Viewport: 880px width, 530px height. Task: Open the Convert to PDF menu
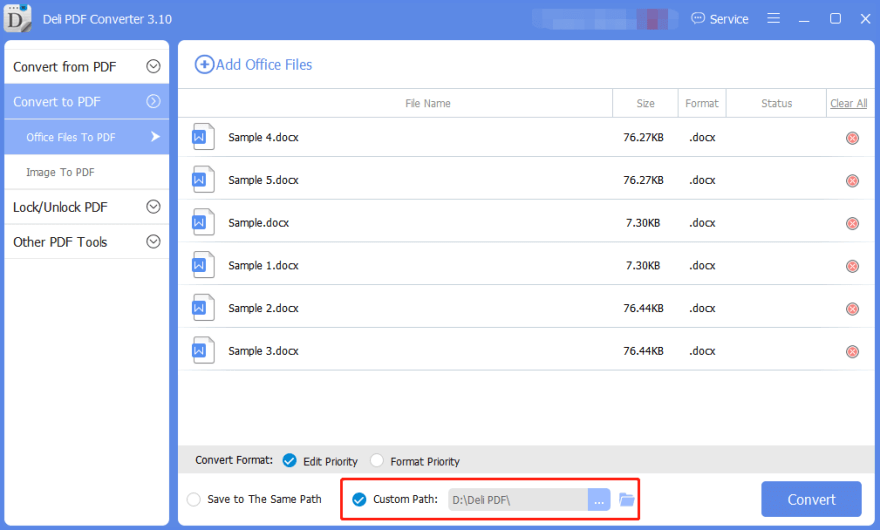tap(86, 102)
